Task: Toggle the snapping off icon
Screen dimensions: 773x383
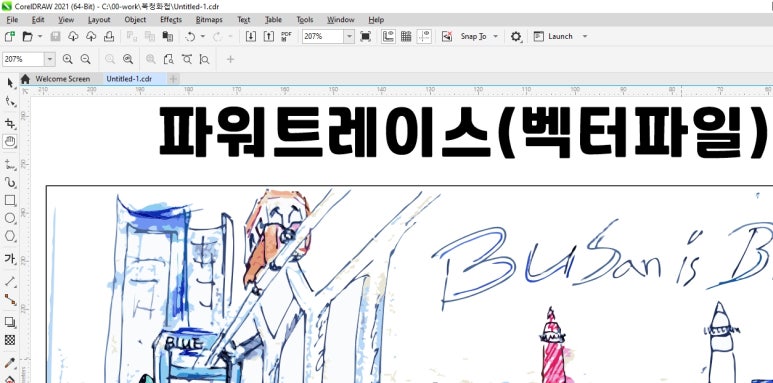Action: (447, 36)
